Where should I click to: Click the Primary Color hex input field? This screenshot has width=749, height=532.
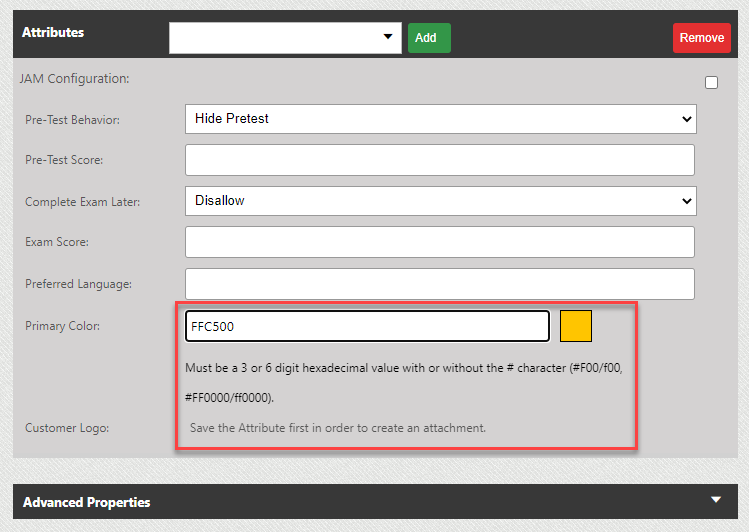367,326
